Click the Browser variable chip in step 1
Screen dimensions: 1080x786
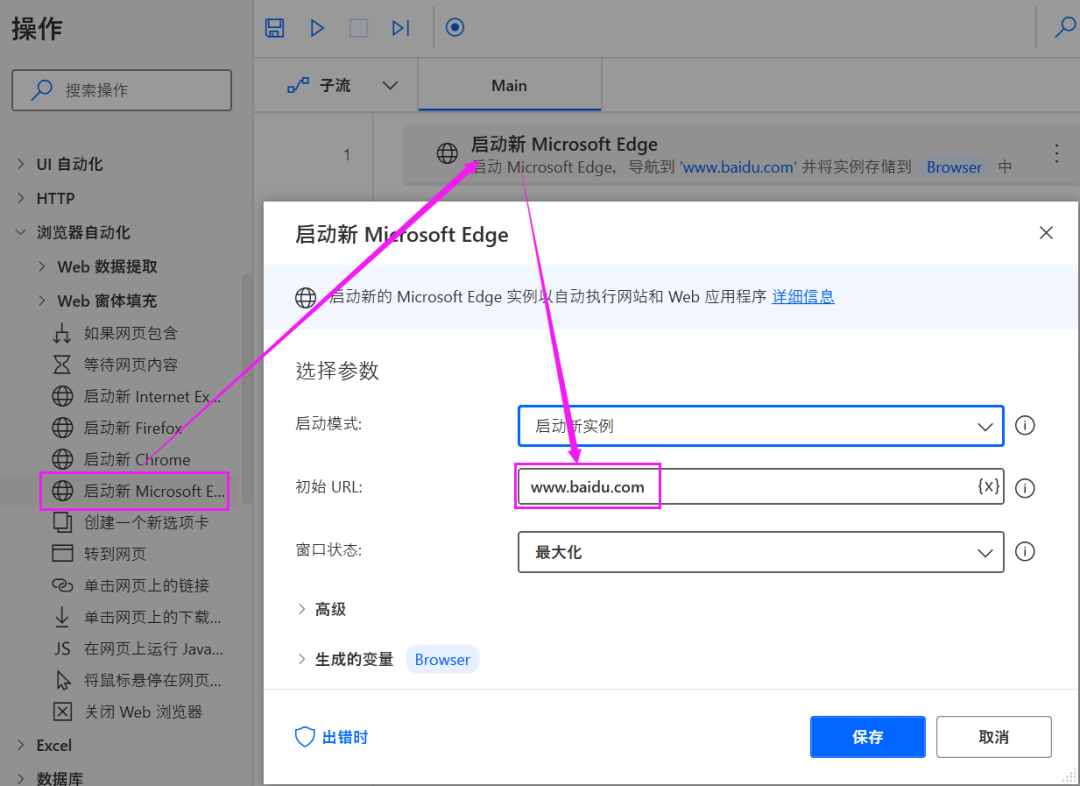coord(954,167)
